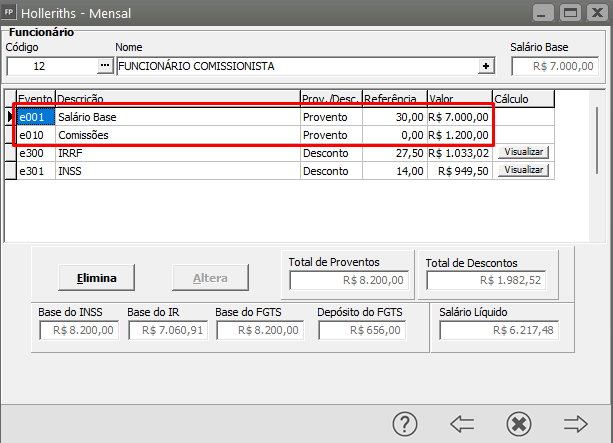The width and height of the screenshot is (613, 443).
Task: Click Visualizar for the INSS row
Action: [x=525, y=170]
